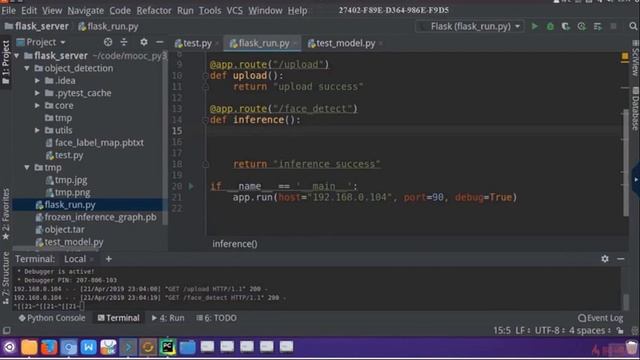
Task: Collapse the flask_server root folder
Action: click(x=17, y=56)
